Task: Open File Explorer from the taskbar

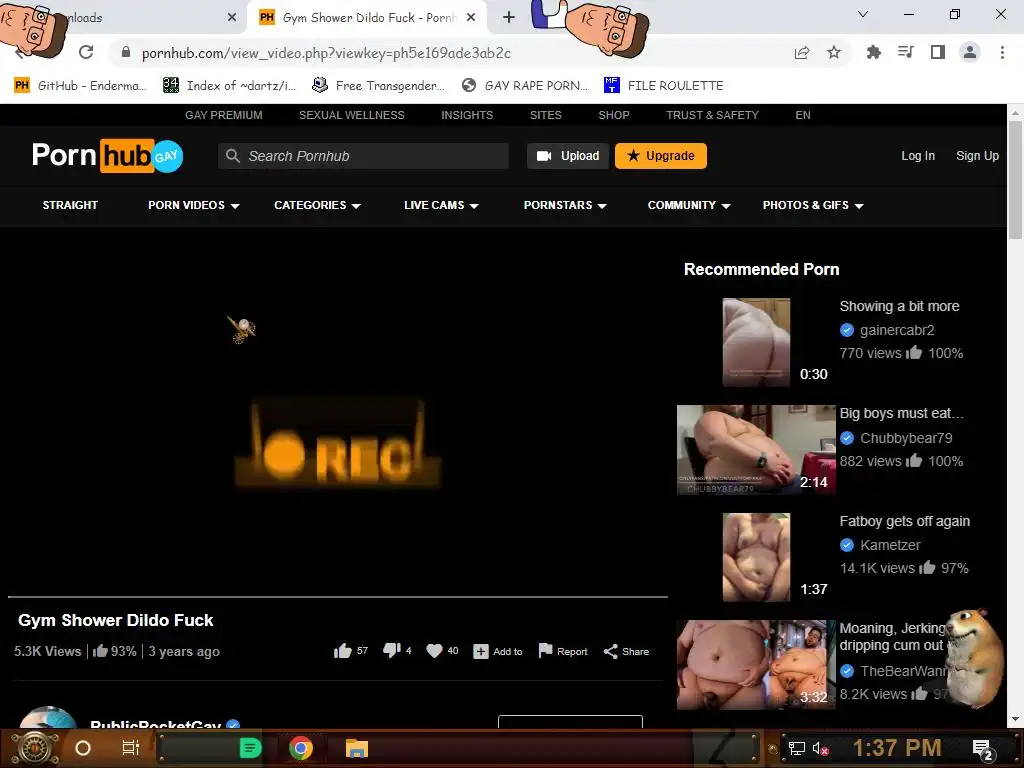Action: click(x=357, y=748)
